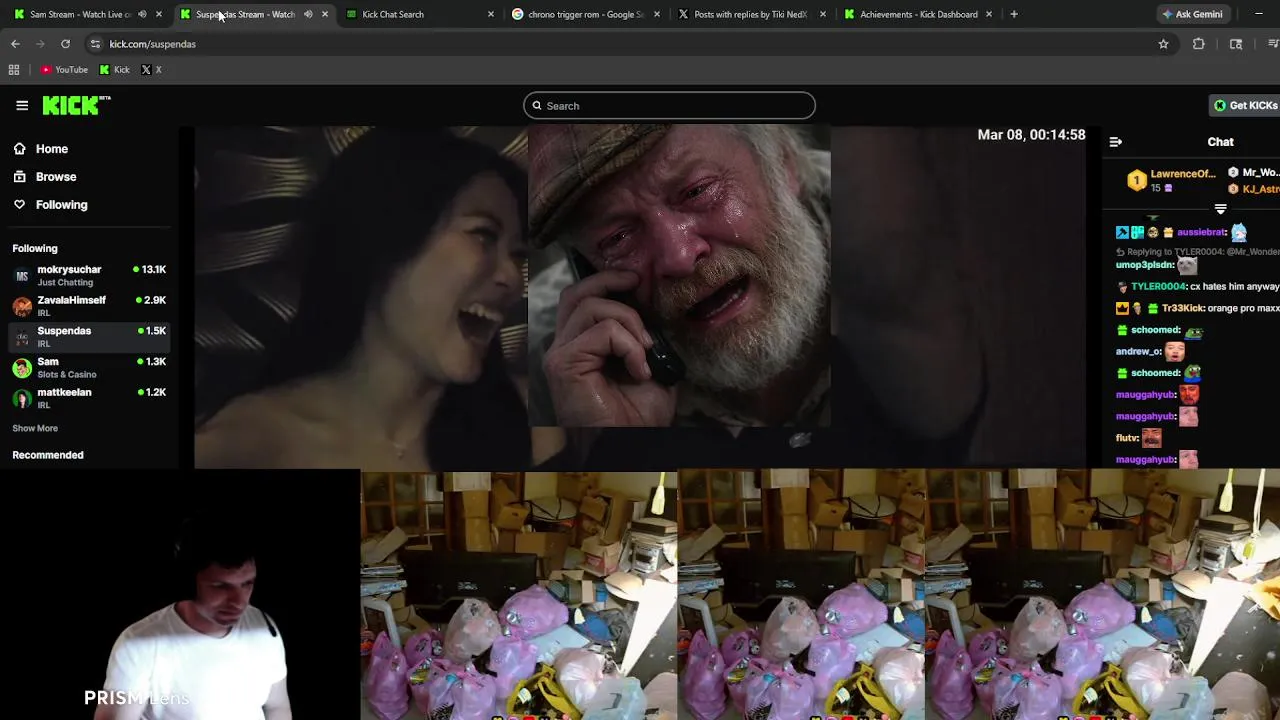Image resolution: width=1280 pixels, height=720 pixels.
Task: Open the Kick hamburger menu
Action: point(22,105)
